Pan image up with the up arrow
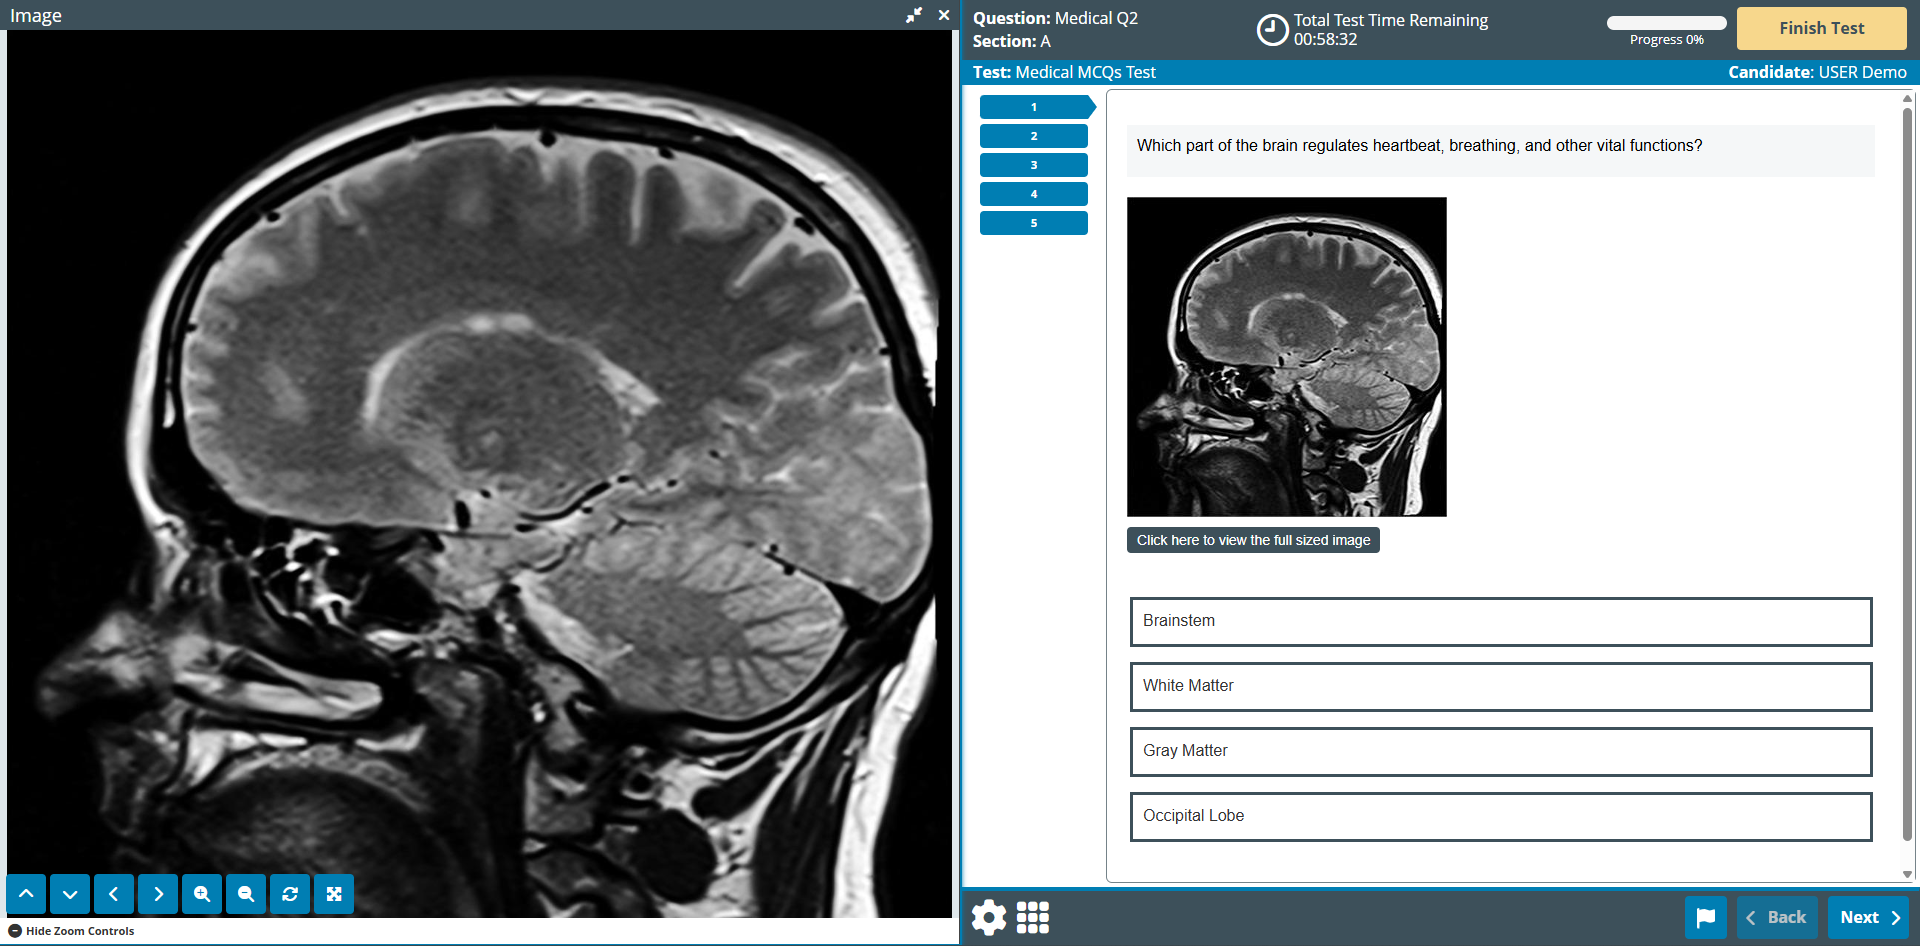 [26, 894]
